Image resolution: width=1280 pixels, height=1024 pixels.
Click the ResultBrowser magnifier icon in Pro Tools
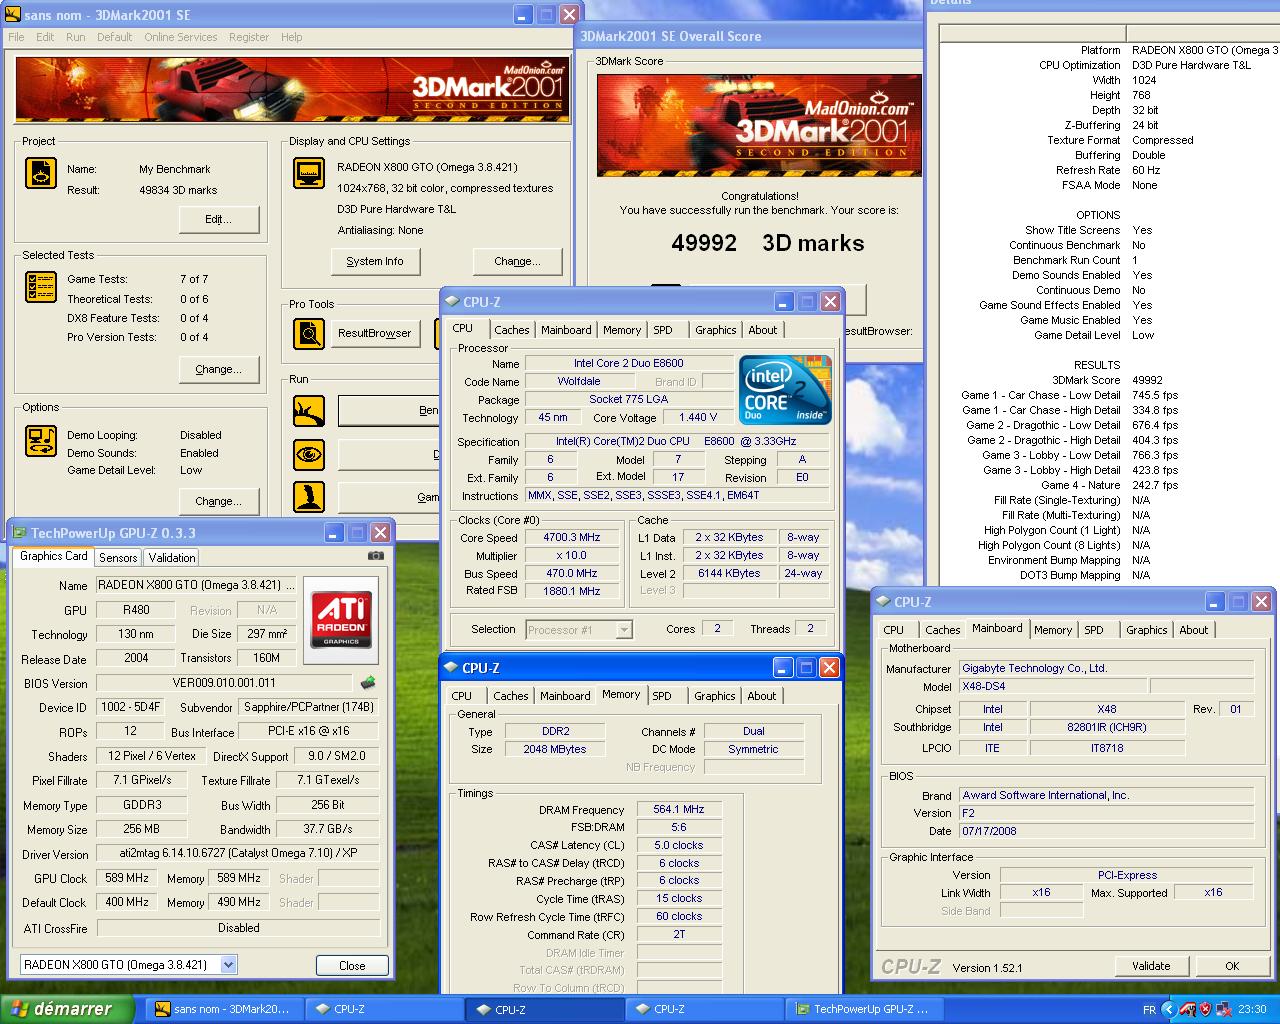click(309, 334)
